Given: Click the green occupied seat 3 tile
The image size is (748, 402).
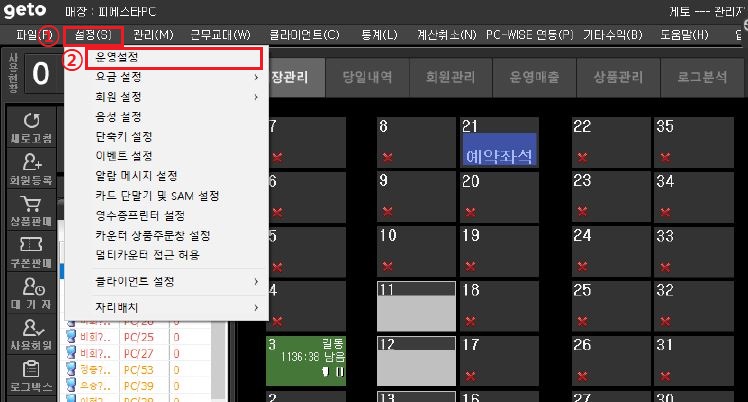Looking at the screenshot, I should coord(304,361).
